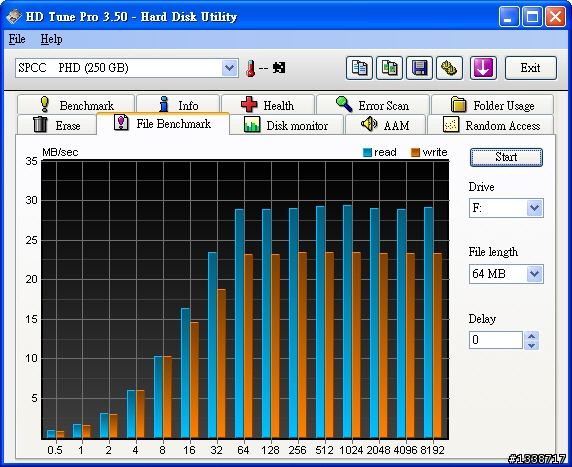Image resolution: width=572 pixels, height=467 pixels.
Task: Click the Exit button
Action: (x=531, y=68)
